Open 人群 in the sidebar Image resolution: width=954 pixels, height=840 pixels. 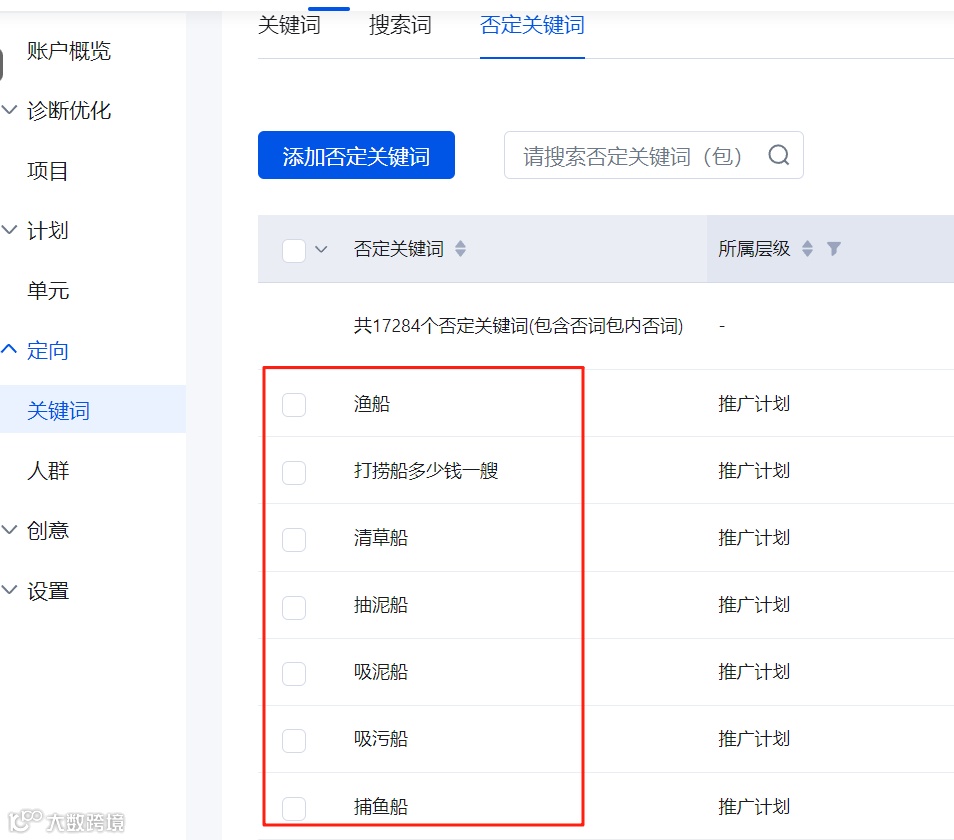click(x=48, y=470)
